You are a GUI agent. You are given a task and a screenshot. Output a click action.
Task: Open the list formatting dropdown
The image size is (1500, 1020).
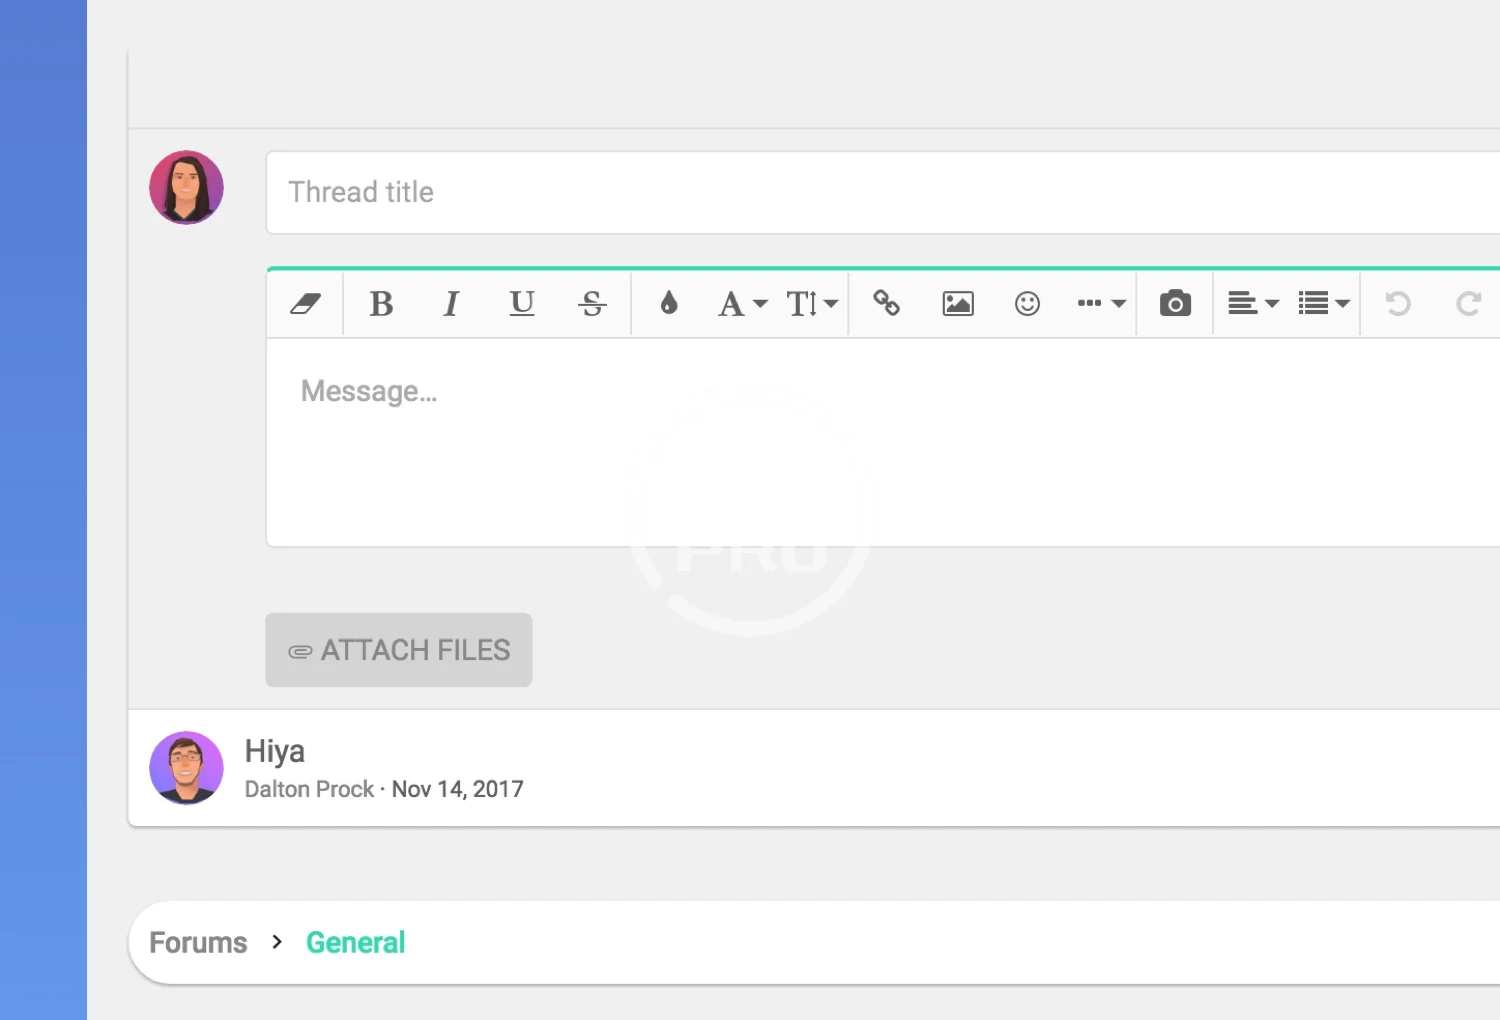pyautogui.click(x=1323, y=304)
